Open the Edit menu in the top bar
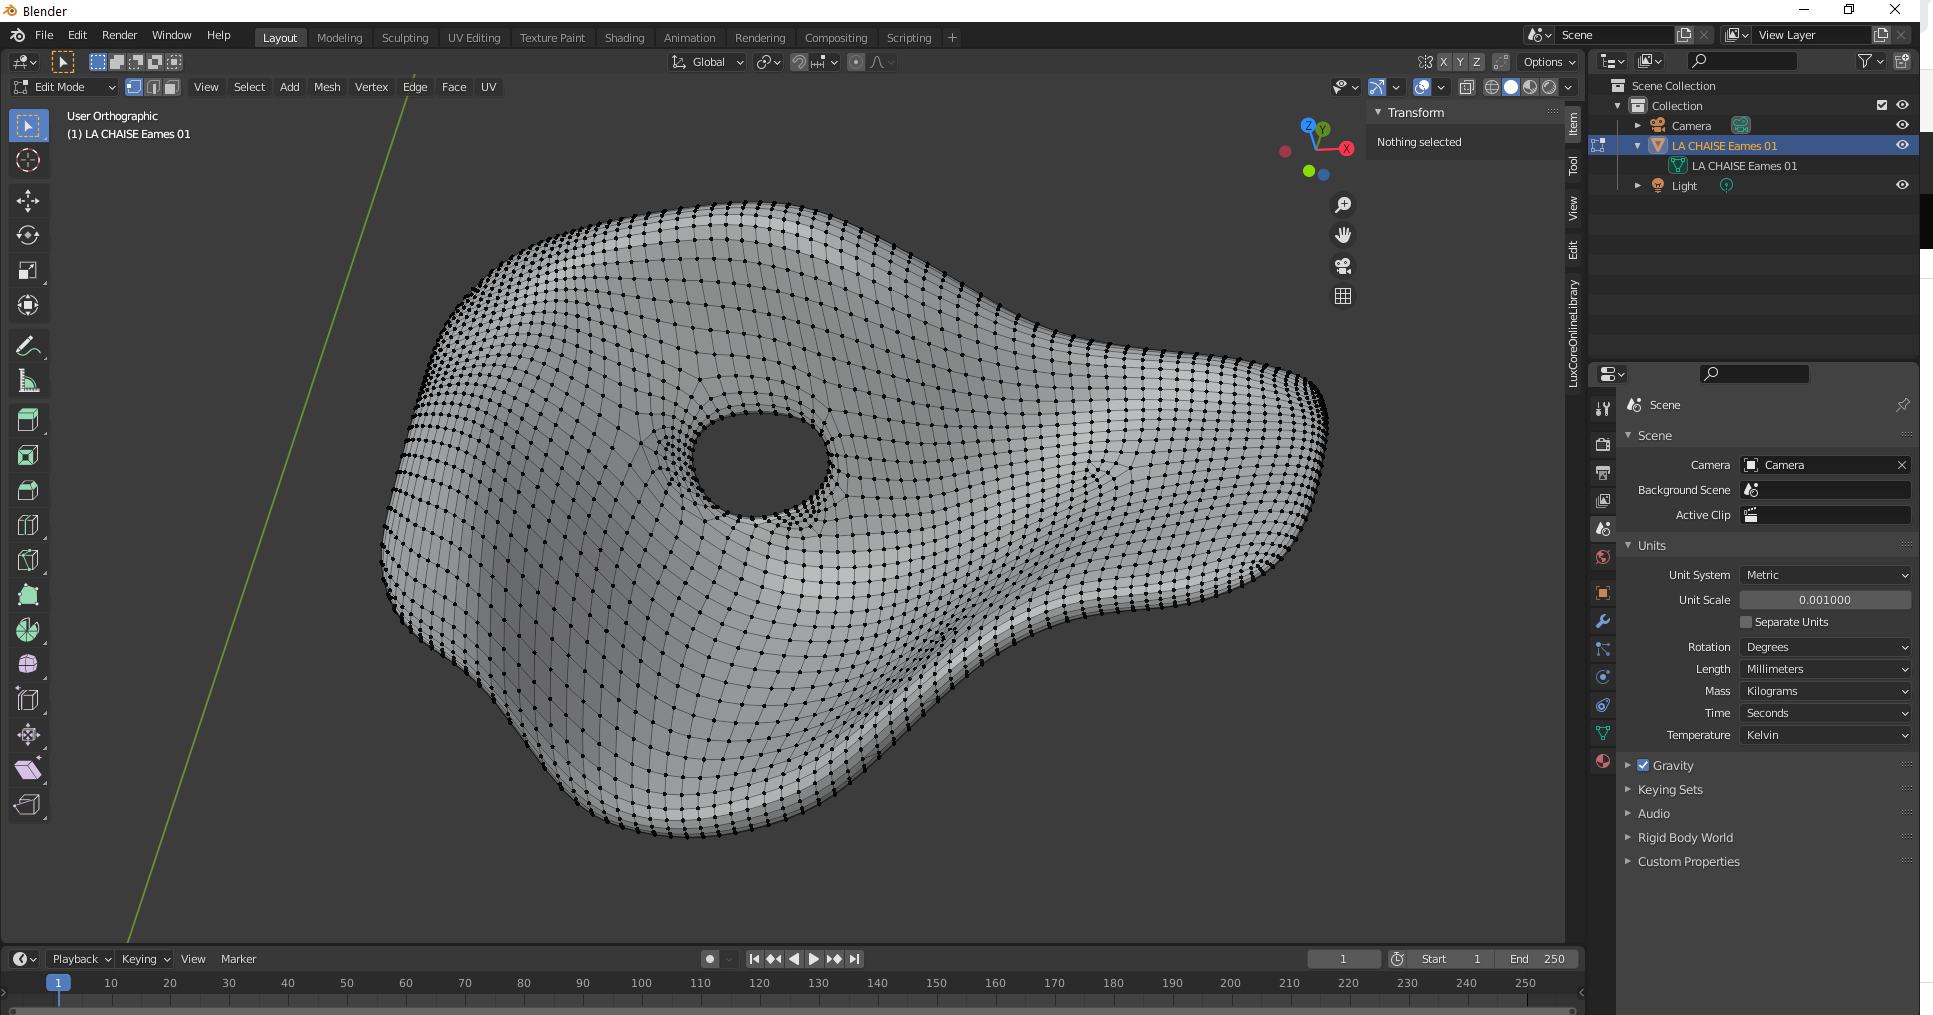 point(77,35)
